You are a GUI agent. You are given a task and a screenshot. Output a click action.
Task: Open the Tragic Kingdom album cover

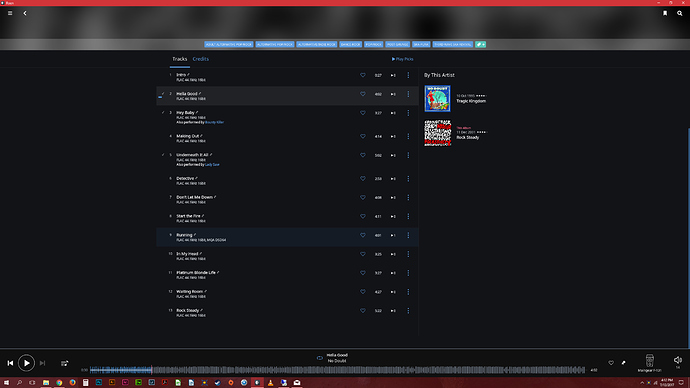pyautogui.click(x=437, y=99)
